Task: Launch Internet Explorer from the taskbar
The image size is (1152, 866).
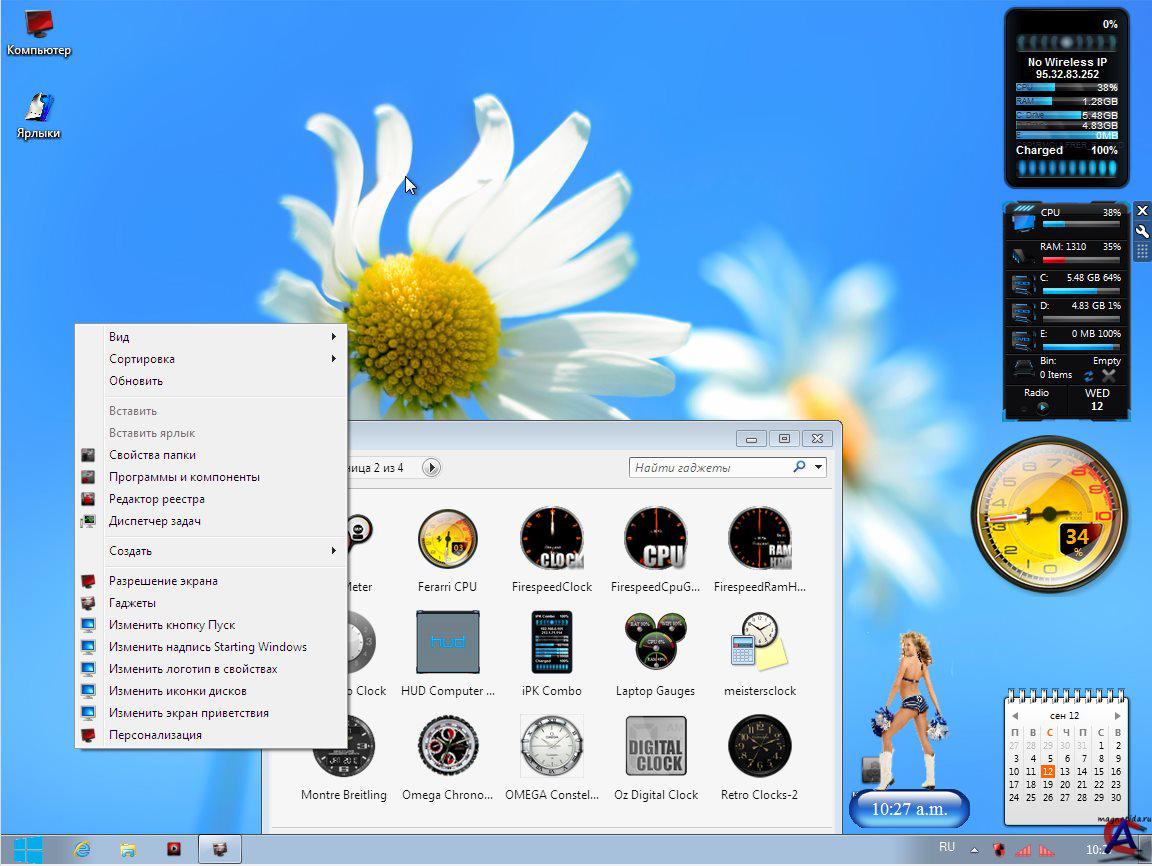Action: pos(82,849)
